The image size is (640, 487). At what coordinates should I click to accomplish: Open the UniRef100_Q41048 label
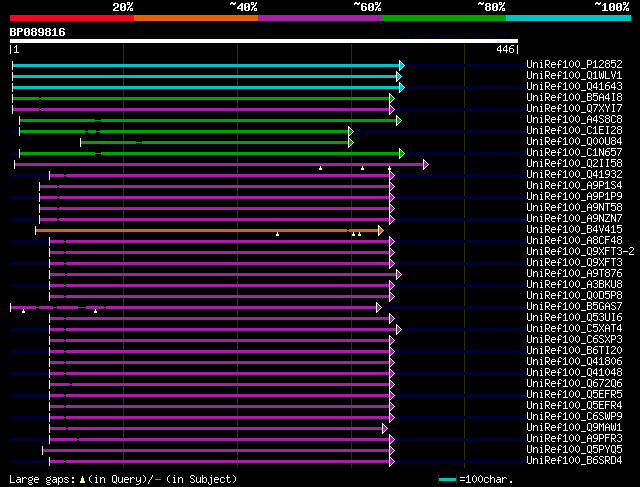(x=574, y=373)
